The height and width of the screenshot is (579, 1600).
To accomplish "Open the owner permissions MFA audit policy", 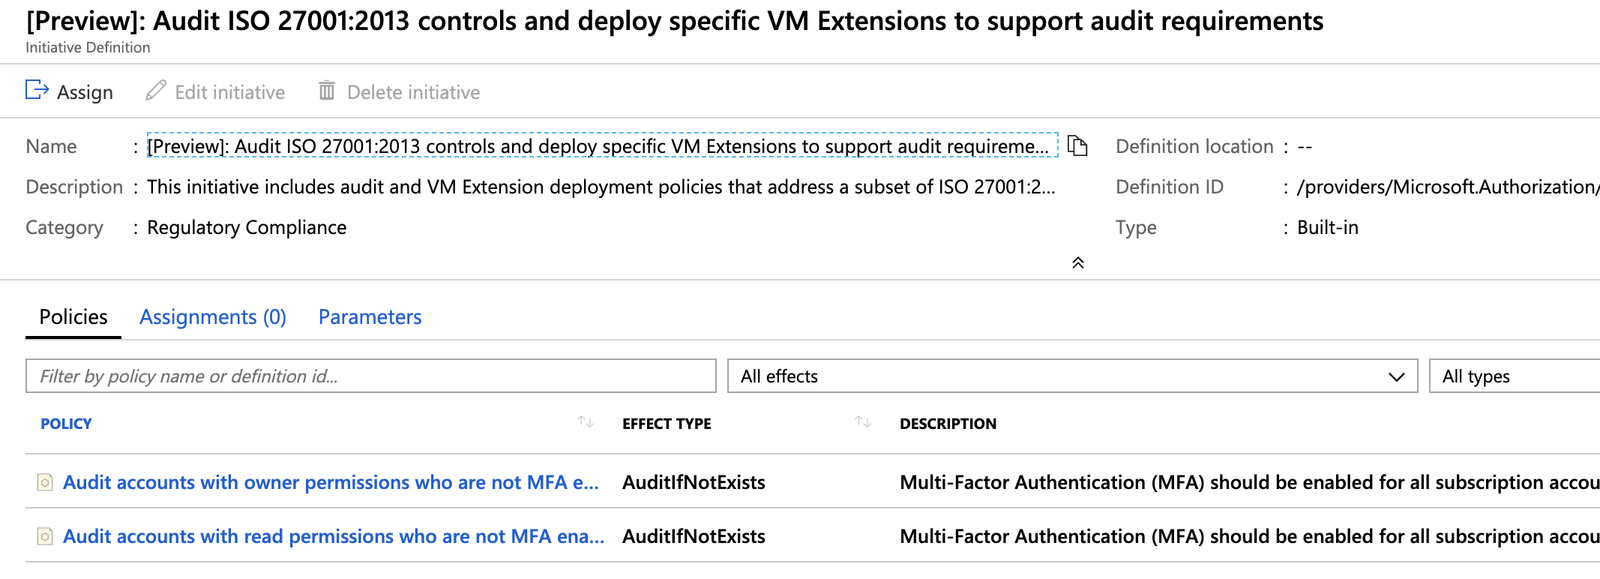I will (x=331, y=483).
